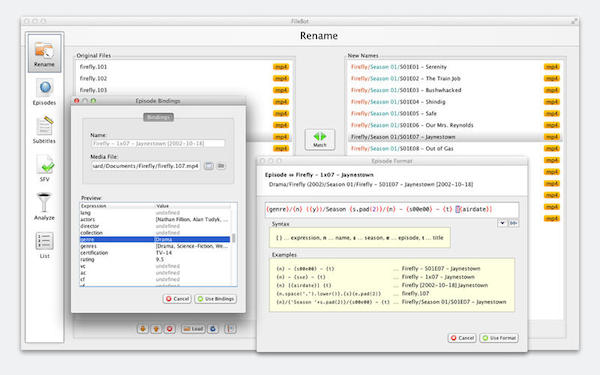Screen dimensions: 600x375
Task: Open the SFV checksum panel
Action: click(x=44, y=168)
